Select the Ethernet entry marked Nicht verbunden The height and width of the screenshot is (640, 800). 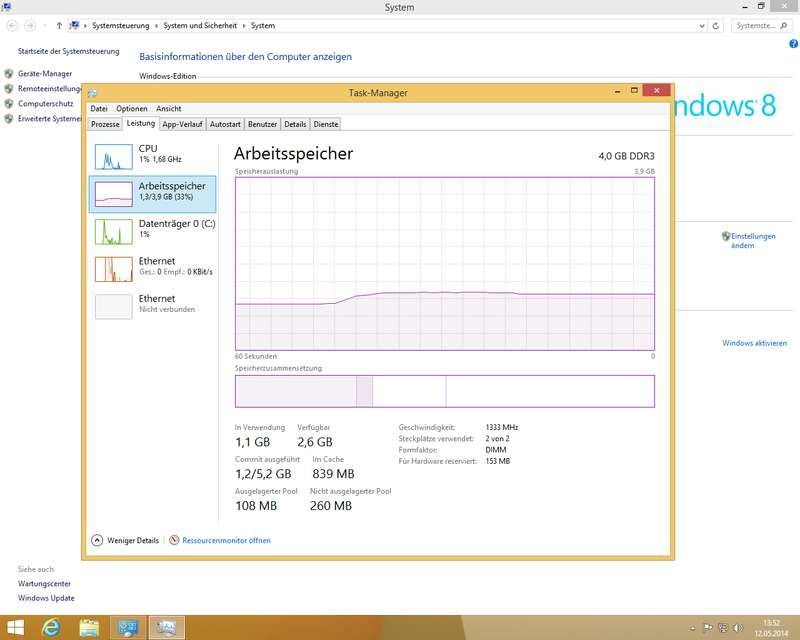pos(152,306)
